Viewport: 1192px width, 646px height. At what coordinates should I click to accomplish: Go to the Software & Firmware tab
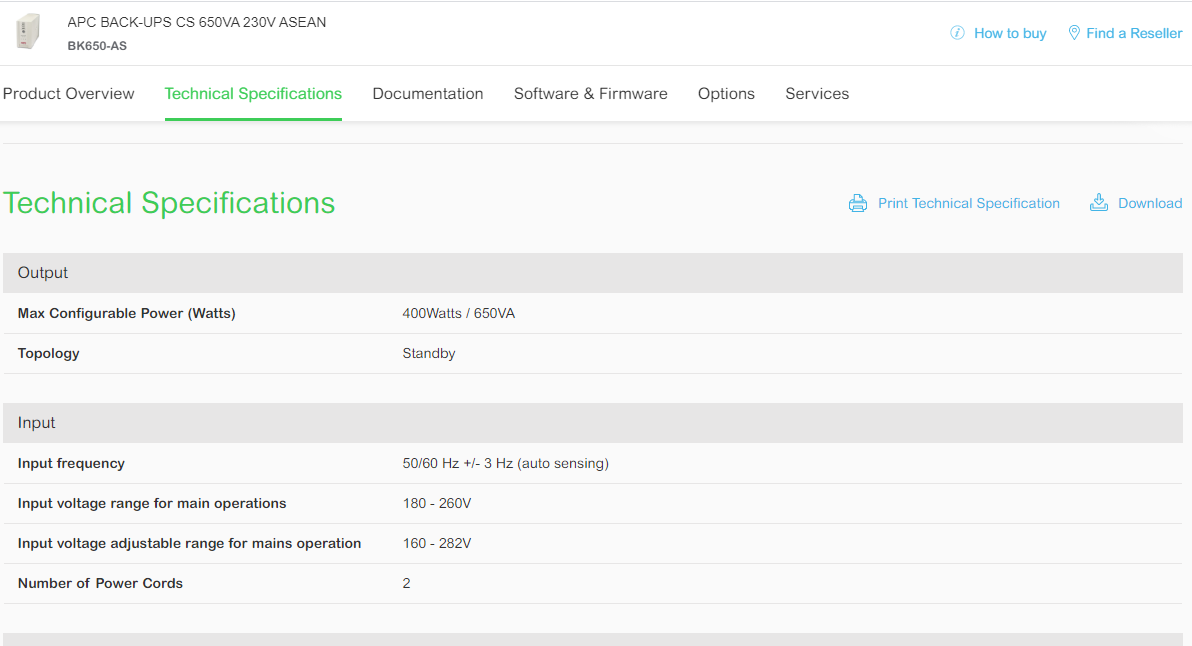(591, 93)
